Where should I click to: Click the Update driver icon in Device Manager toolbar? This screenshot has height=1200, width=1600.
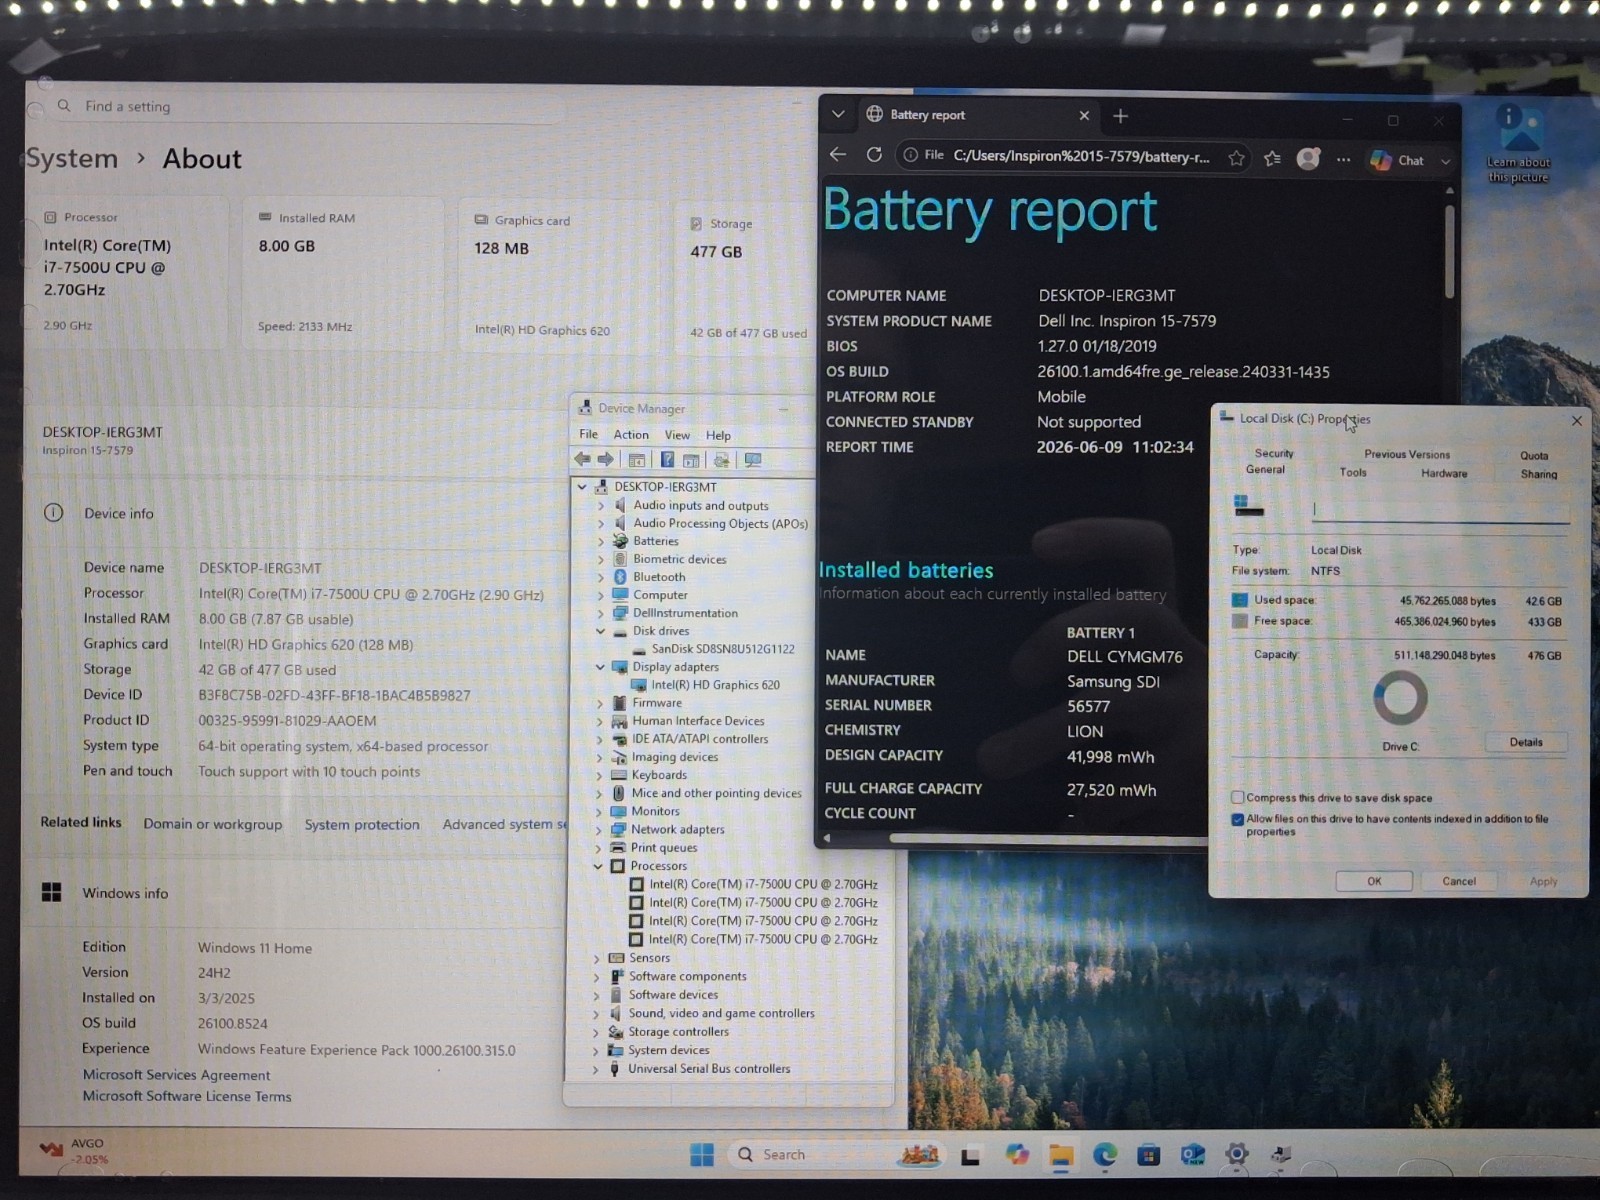(x=721, y=460)
